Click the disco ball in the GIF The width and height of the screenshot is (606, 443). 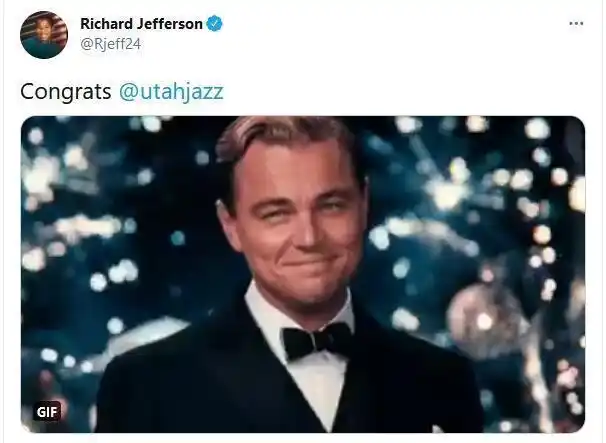485,321
